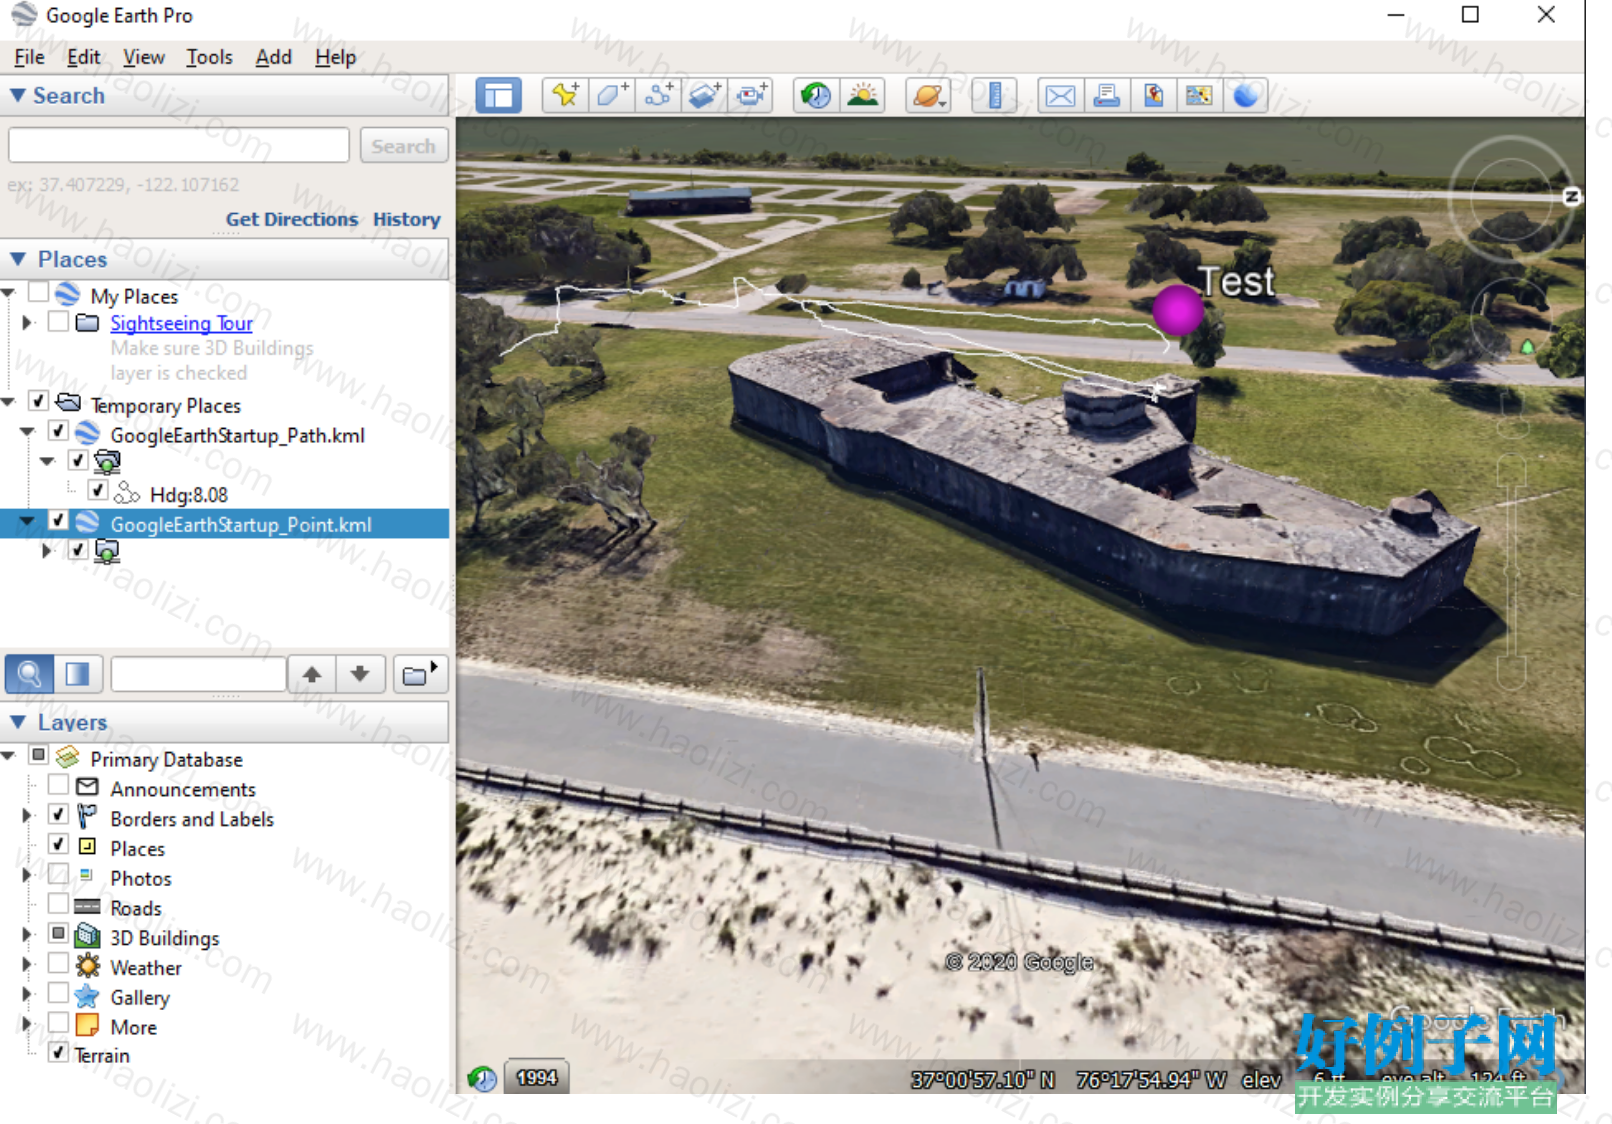Screen dimensions: 1612x1124
Task: Click the Get Directions link
Action: 292,219
